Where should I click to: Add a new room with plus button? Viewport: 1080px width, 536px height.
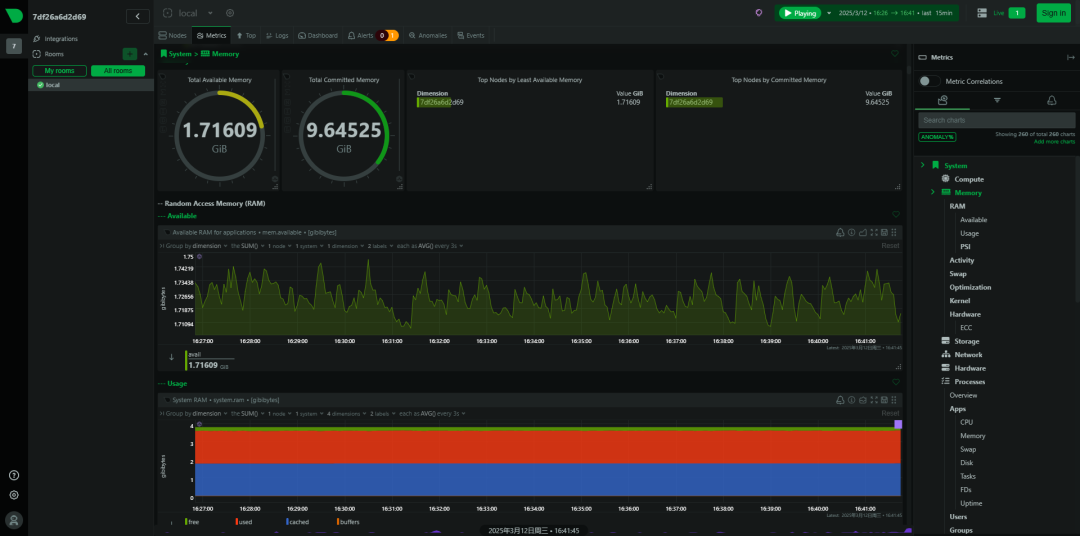[x=129, y=54]
